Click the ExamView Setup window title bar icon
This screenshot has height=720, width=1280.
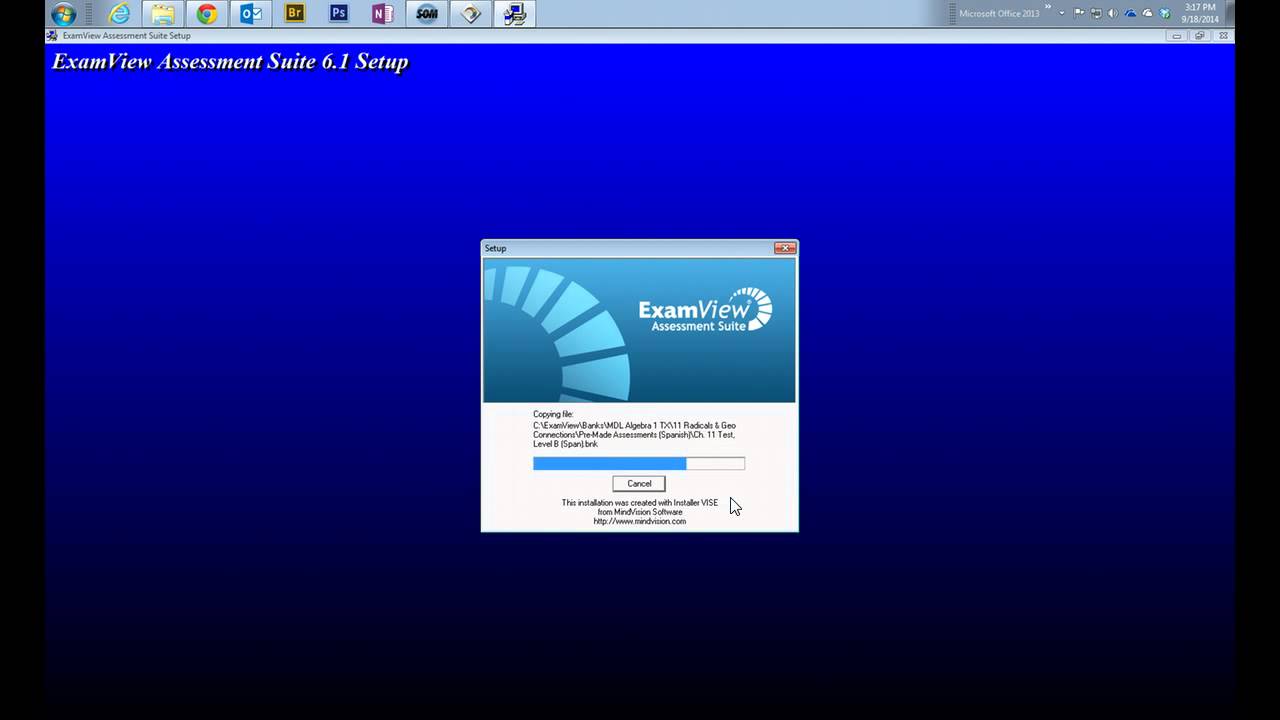[x=52, y=36]
